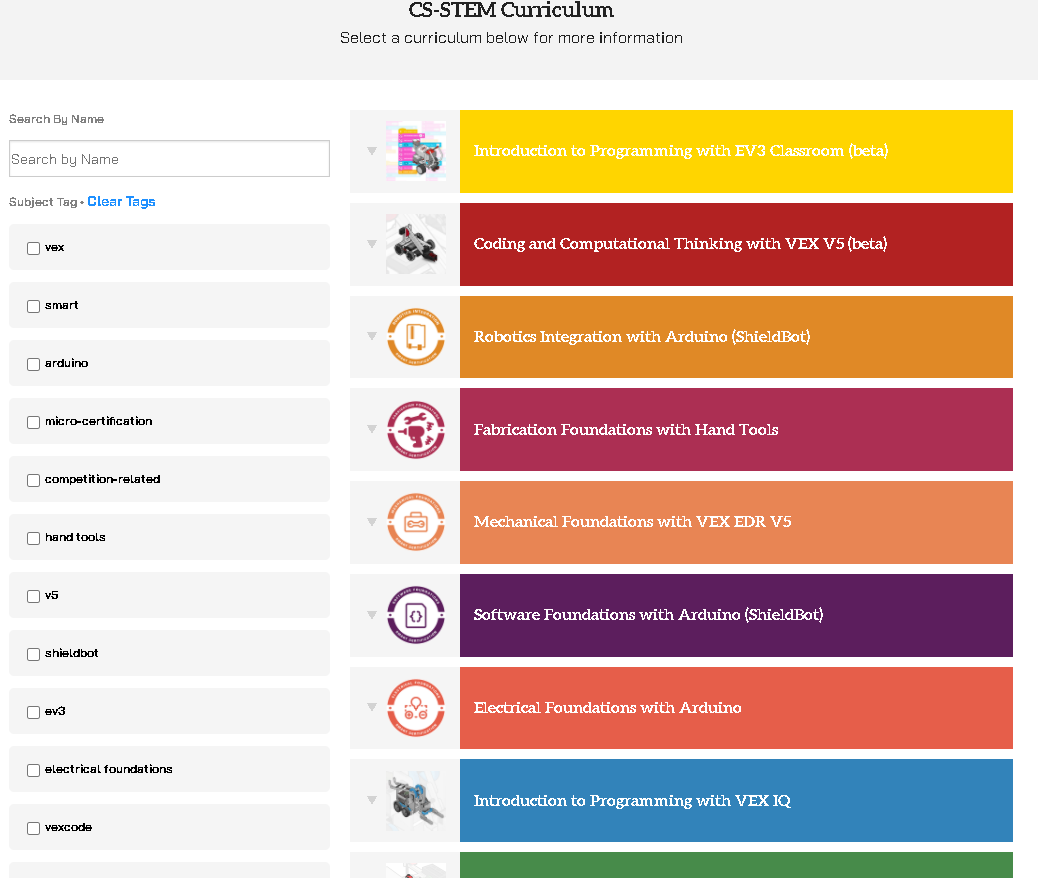1038x878 pixels.
Task: Toggle the electrical foundations tag checkbox
Action: coord(33,770)
